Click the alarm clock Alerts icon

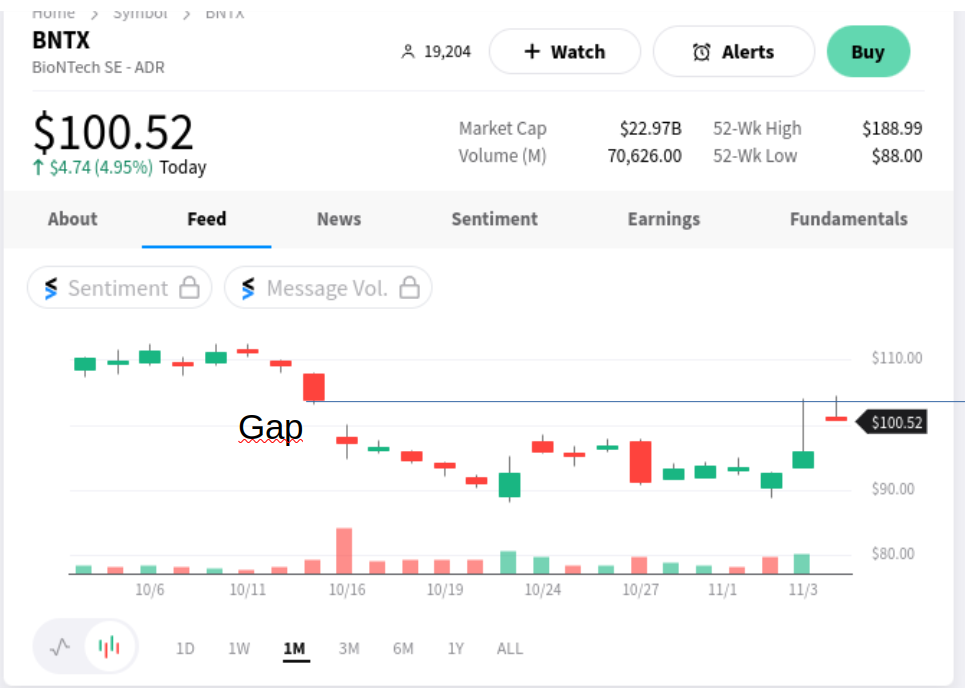pos(701,52)
